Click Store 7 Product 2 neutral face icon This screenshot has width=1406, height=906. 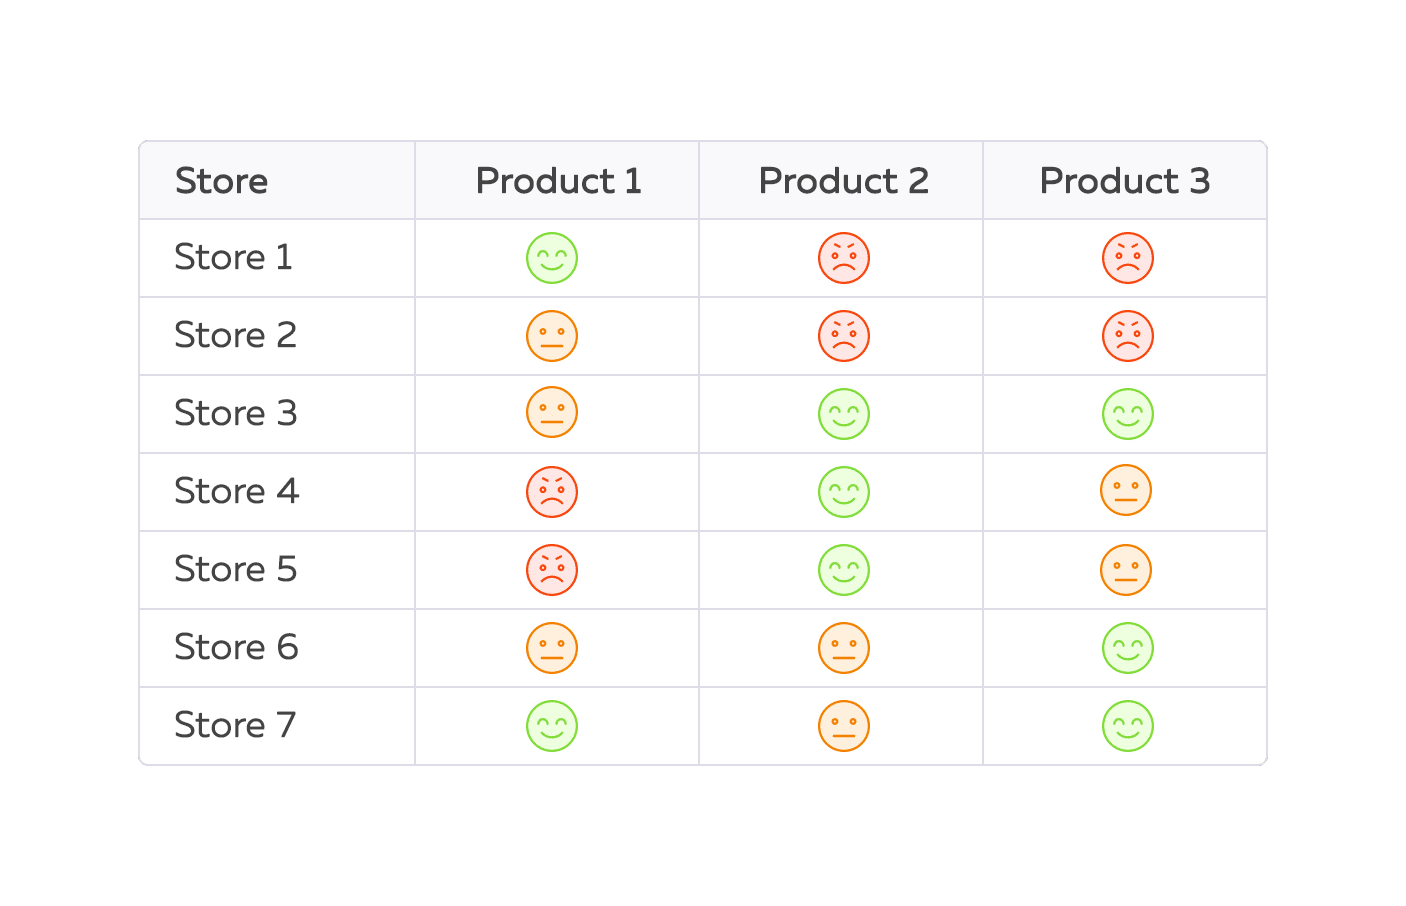pyautogui.click(x=844, y=726)
